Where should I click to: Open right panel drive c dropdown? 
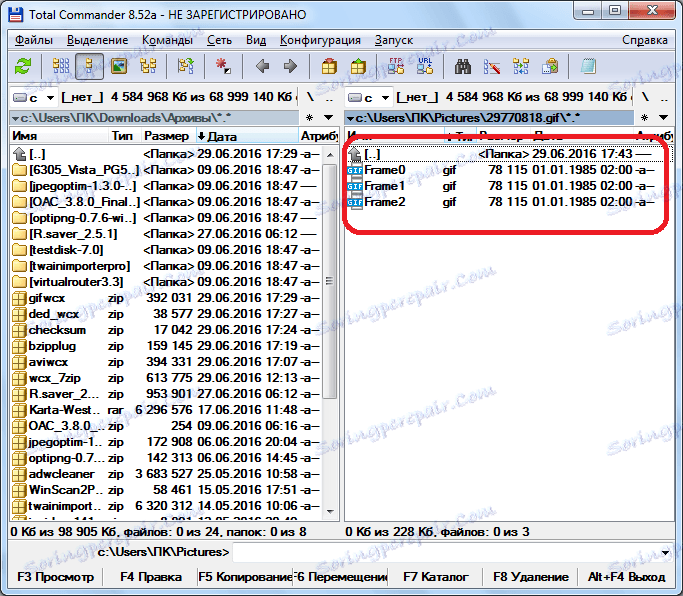pos(369,97)
